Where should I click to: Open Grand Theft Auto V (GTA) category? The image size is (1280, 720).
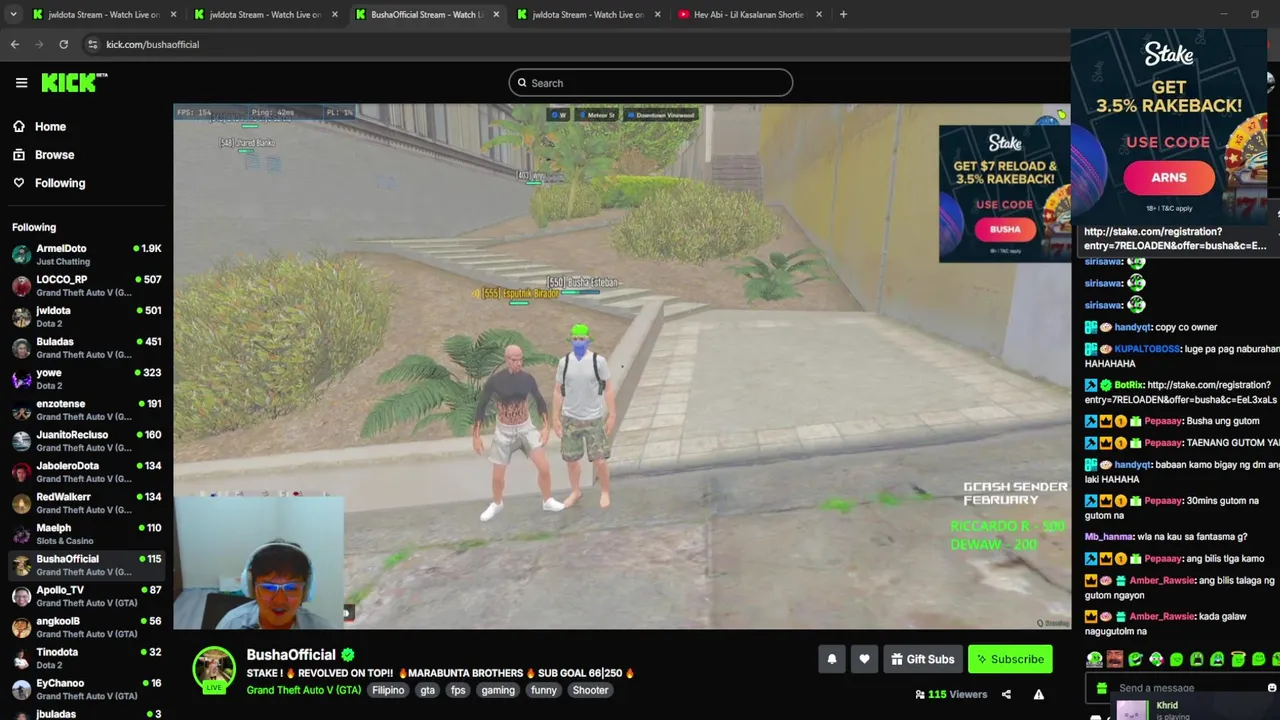pos(304,690)
